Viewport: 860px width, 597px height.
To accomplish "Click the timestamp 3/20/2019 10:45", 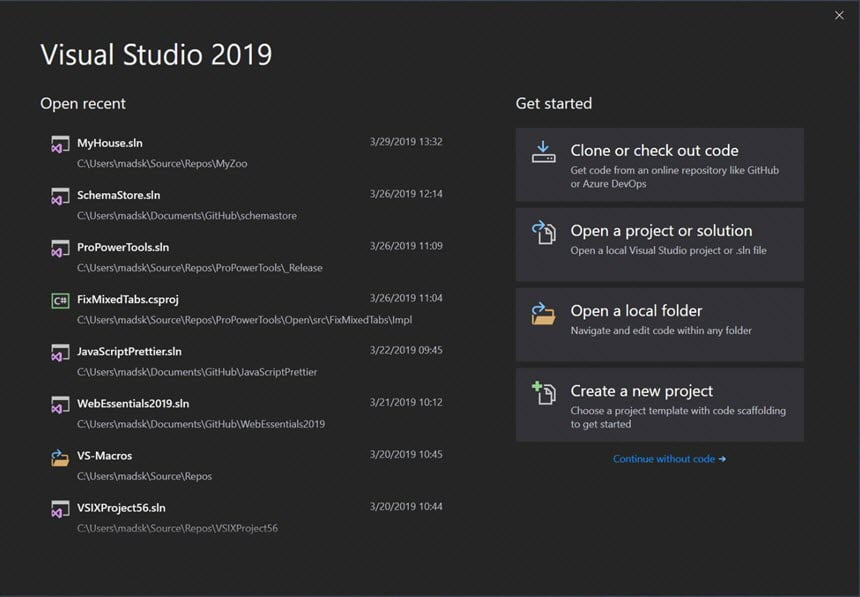I will pyautogui.click(x=406, y=454).
